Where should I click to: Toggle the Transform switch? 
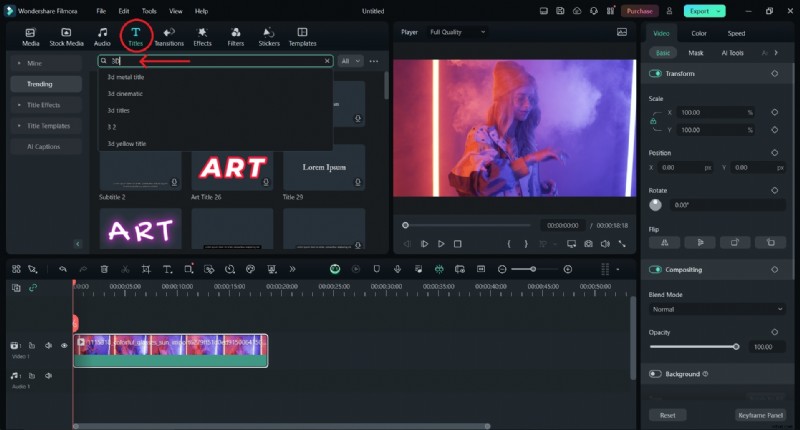pyautogui.click(x=656, y=74)
